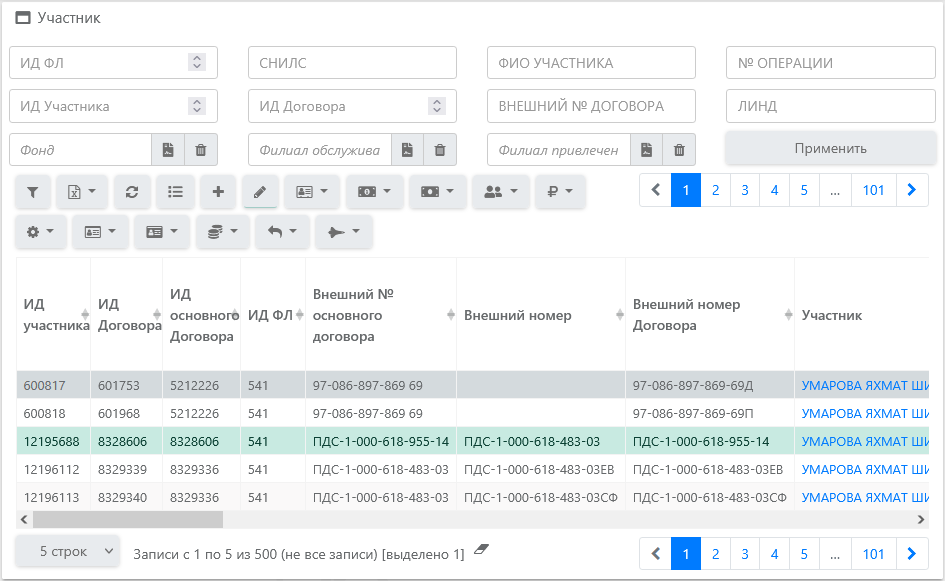Screen dimensions: 945x581
Task: Expand the users group dropdown
Action: [500, 191]
